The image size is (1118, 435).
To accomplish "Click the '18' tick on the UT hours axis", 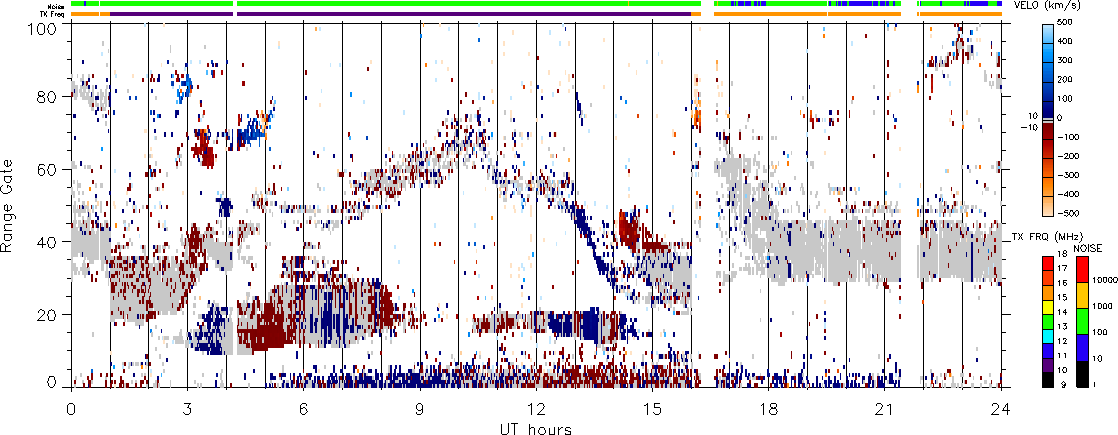I will click(769, 408).
